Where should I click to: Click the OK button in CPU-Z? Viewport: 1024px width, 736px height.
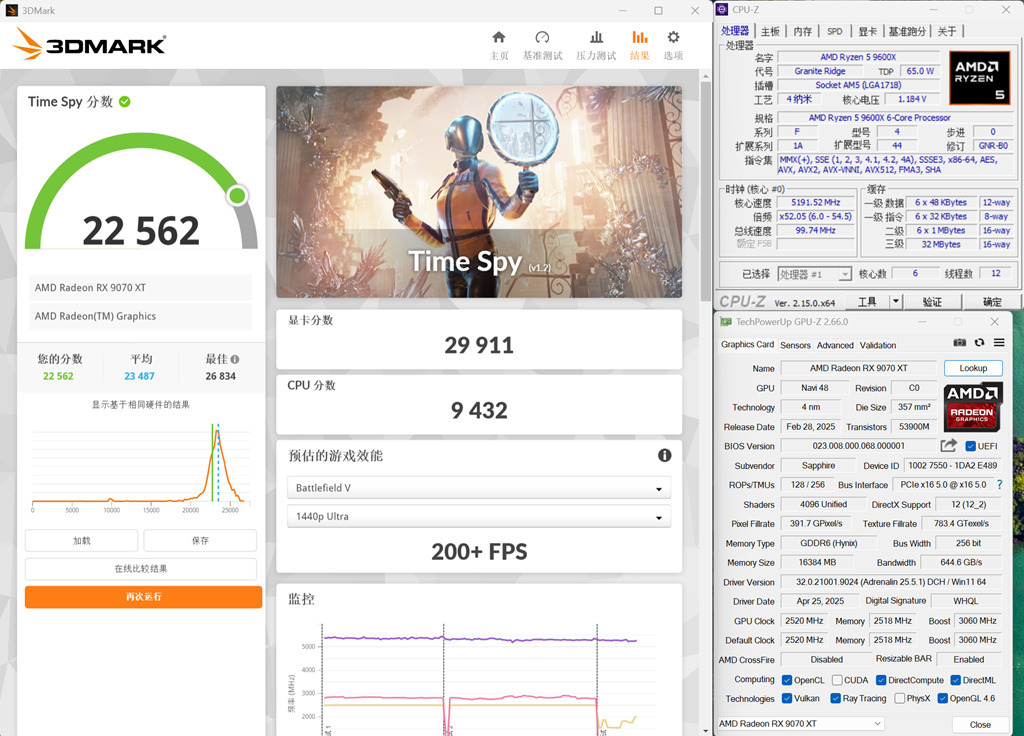tap(992, 301)
